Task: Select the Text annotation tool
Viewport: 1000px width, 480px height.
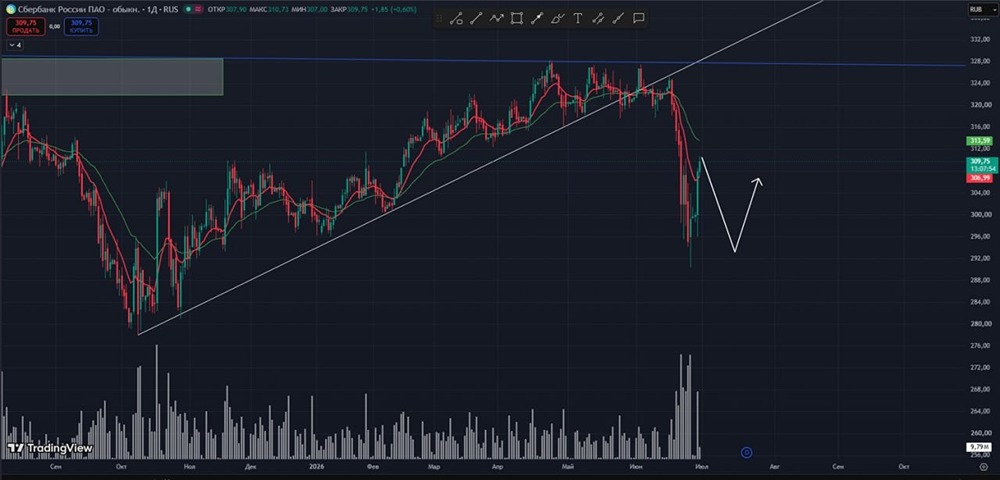Action: tap(577, 19)
